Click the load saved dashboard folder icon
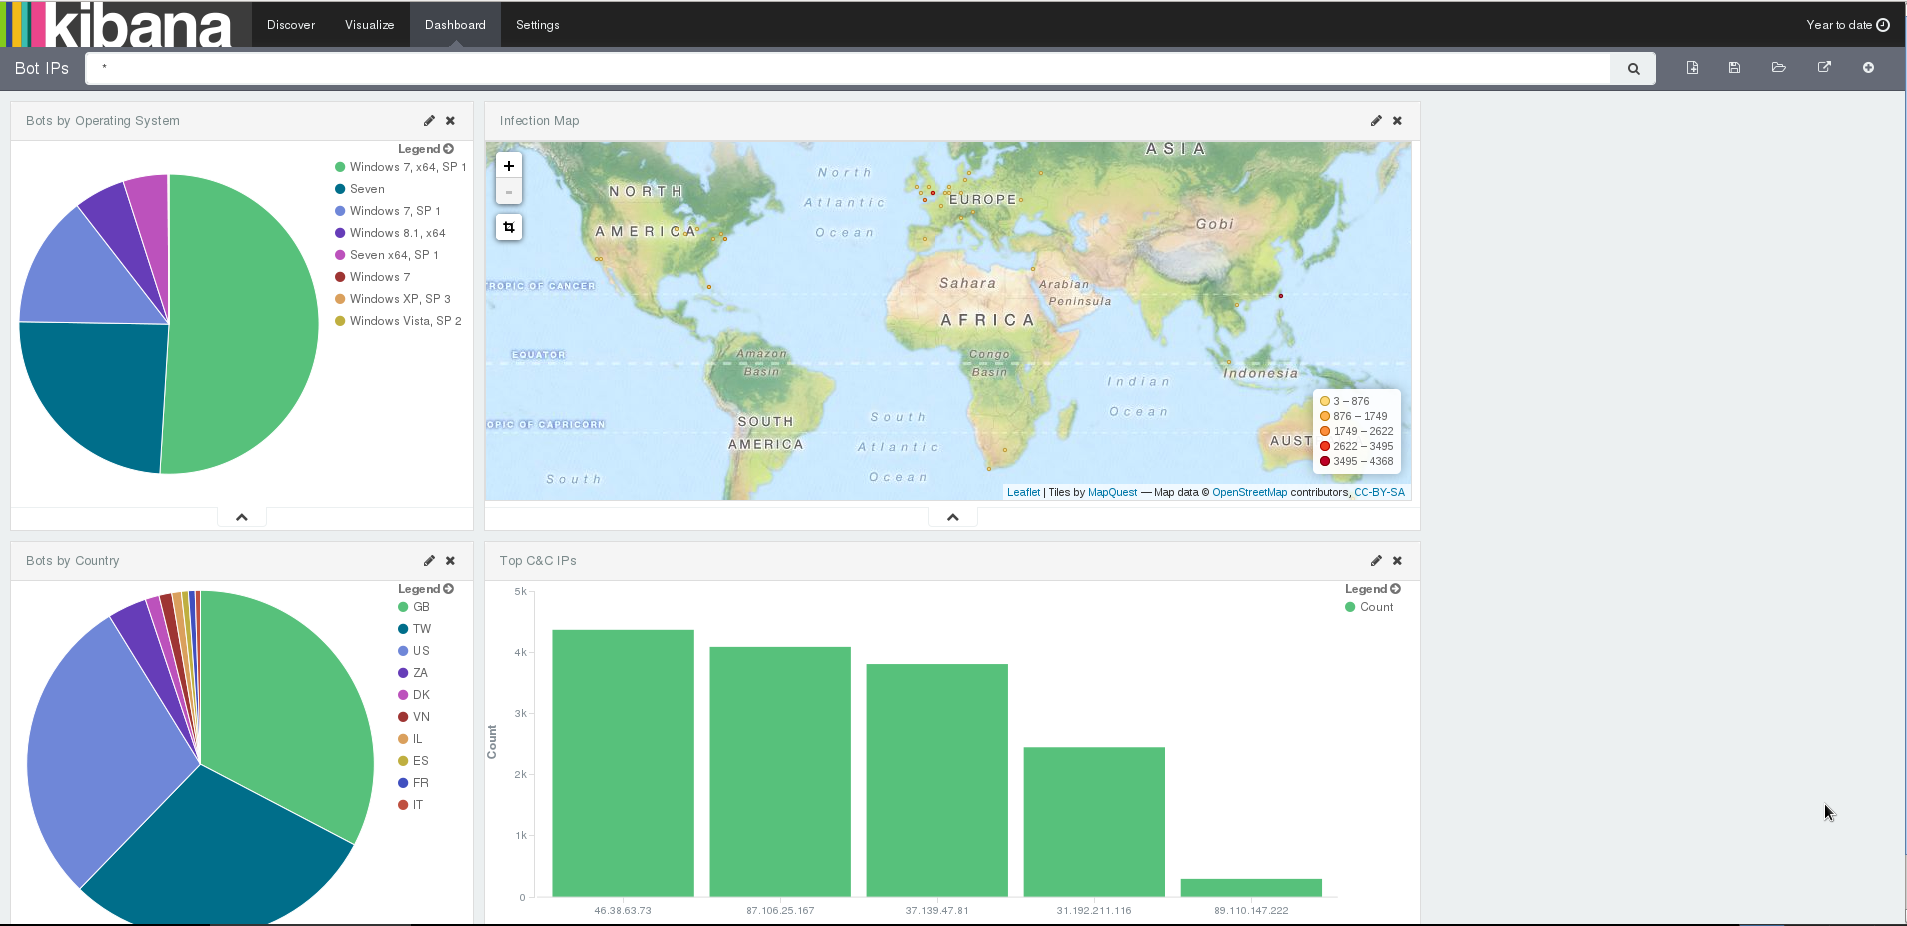Viewport: 1907px width, 926px height. (1778, 68)
